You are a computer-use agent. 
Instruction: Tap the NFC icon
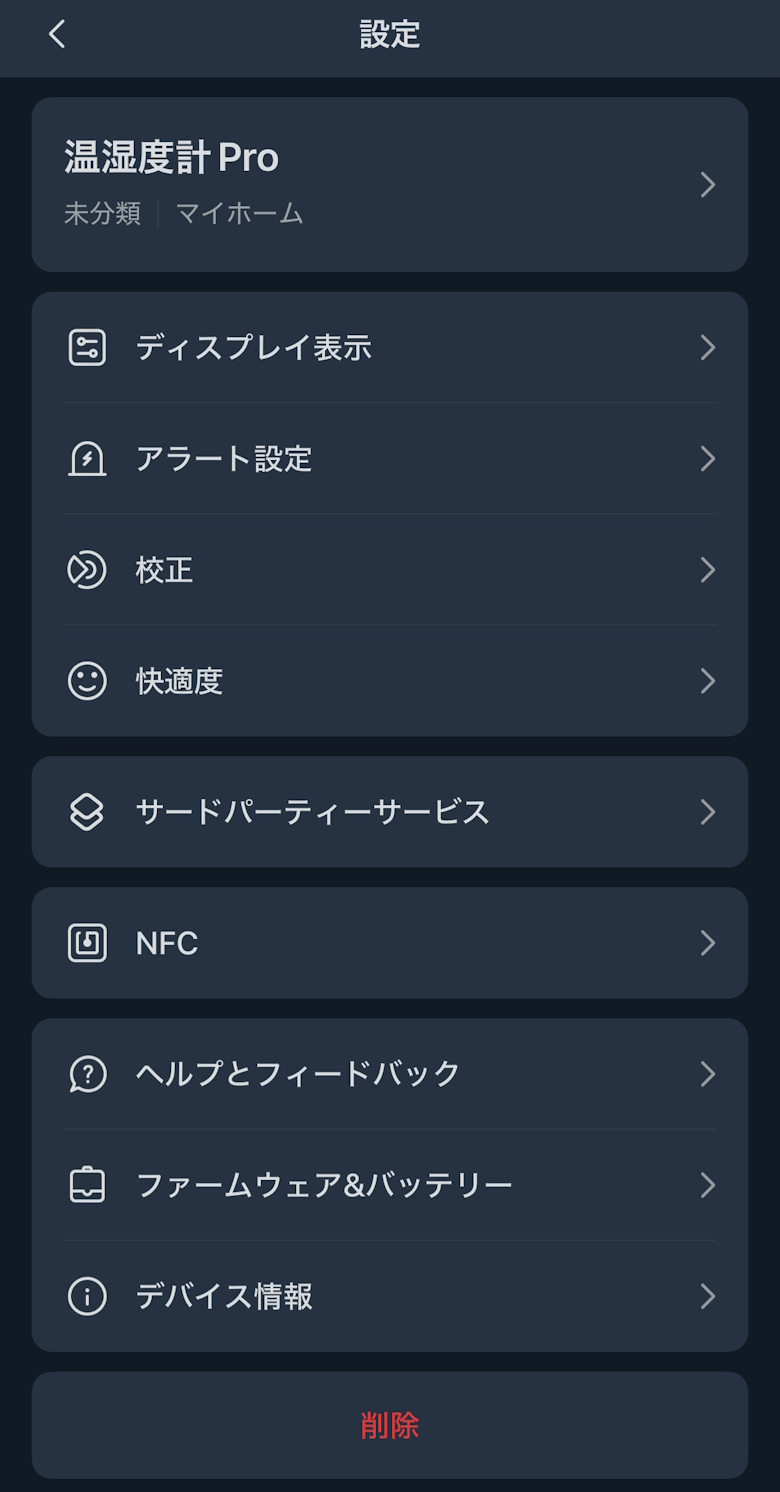[x=87, y=943]
